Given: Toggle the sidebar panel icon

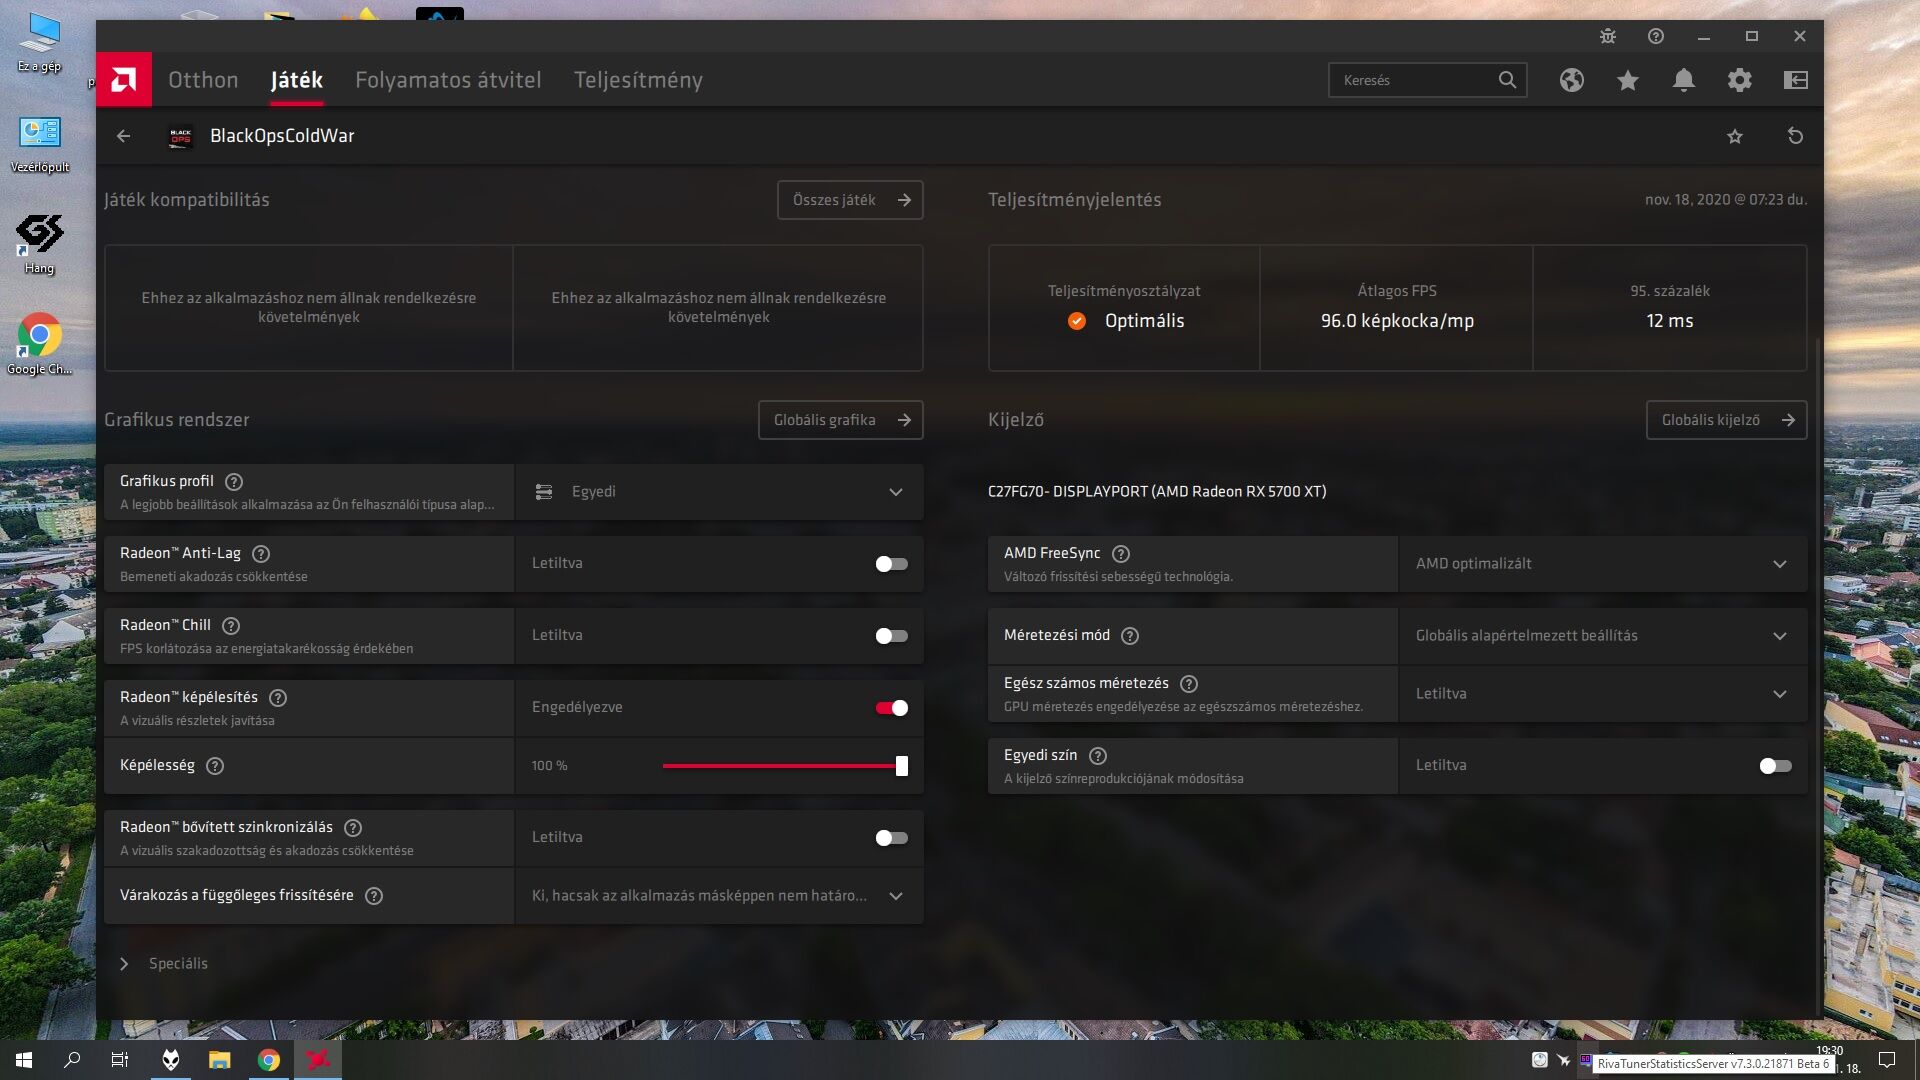Looking at the screenshot, I should 1796,80.
